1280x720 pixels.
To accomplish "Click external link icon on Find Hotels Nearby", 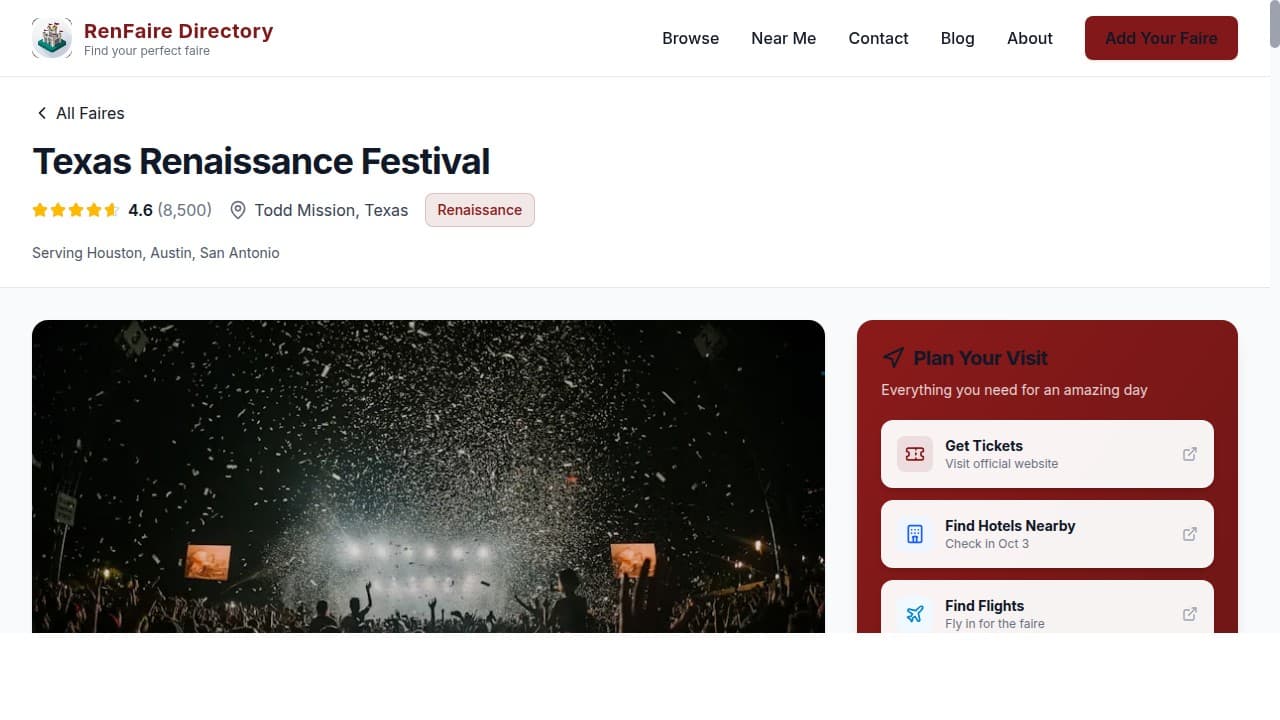I will pyautogui.click(x=1189, y=534).
